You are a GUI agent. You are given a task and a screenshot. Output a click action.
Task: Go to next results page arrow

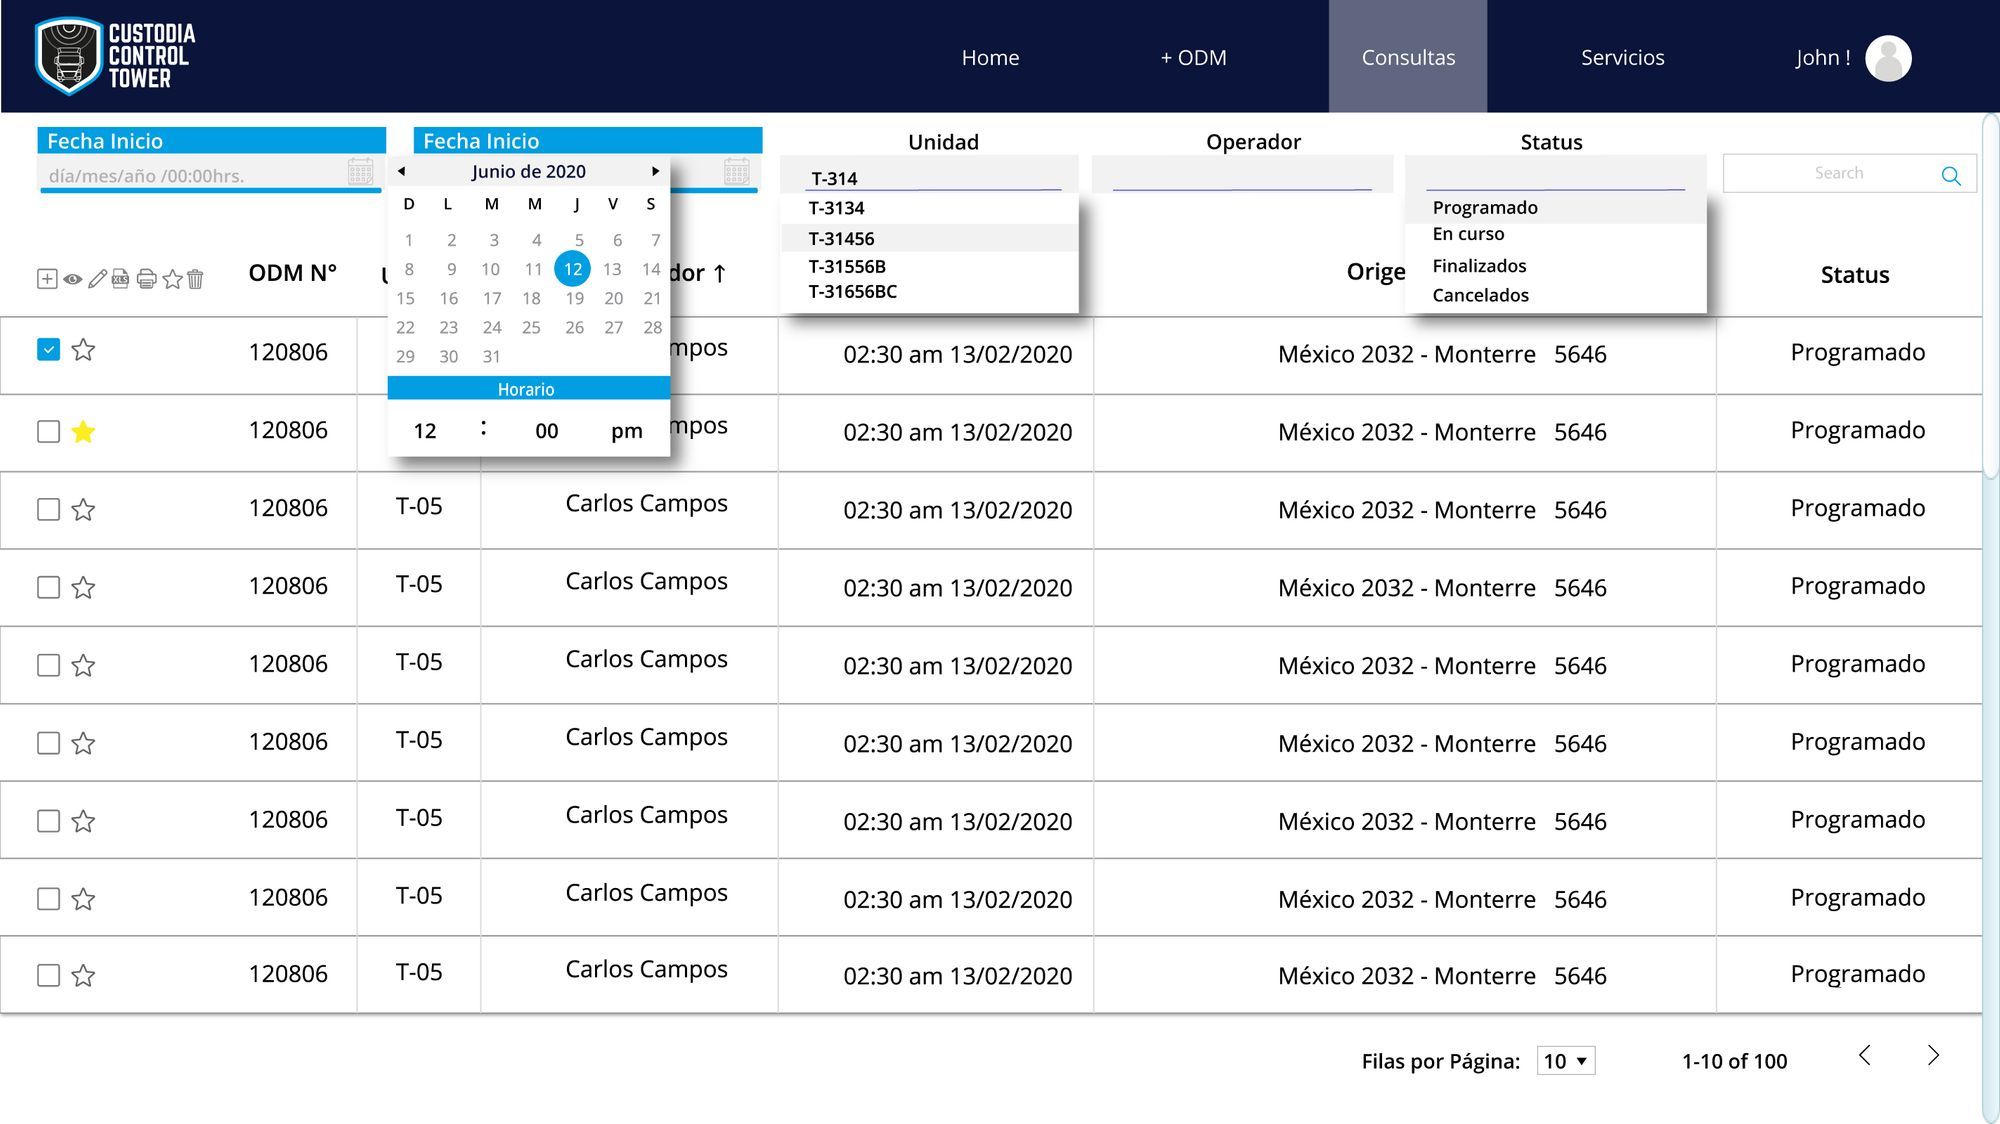point(1933,1056)
